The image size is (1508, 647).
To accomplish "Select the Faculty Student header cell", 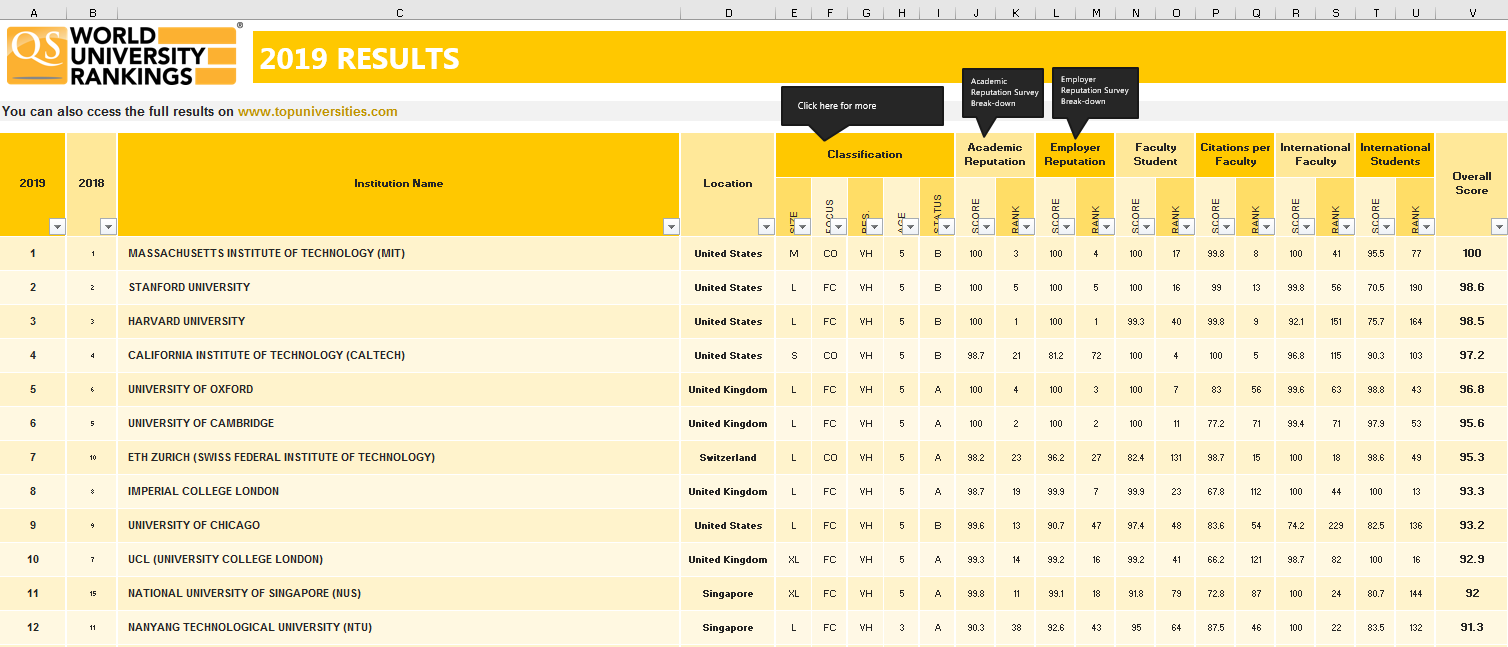I will pyautogui.click(x=1155, y=155).
